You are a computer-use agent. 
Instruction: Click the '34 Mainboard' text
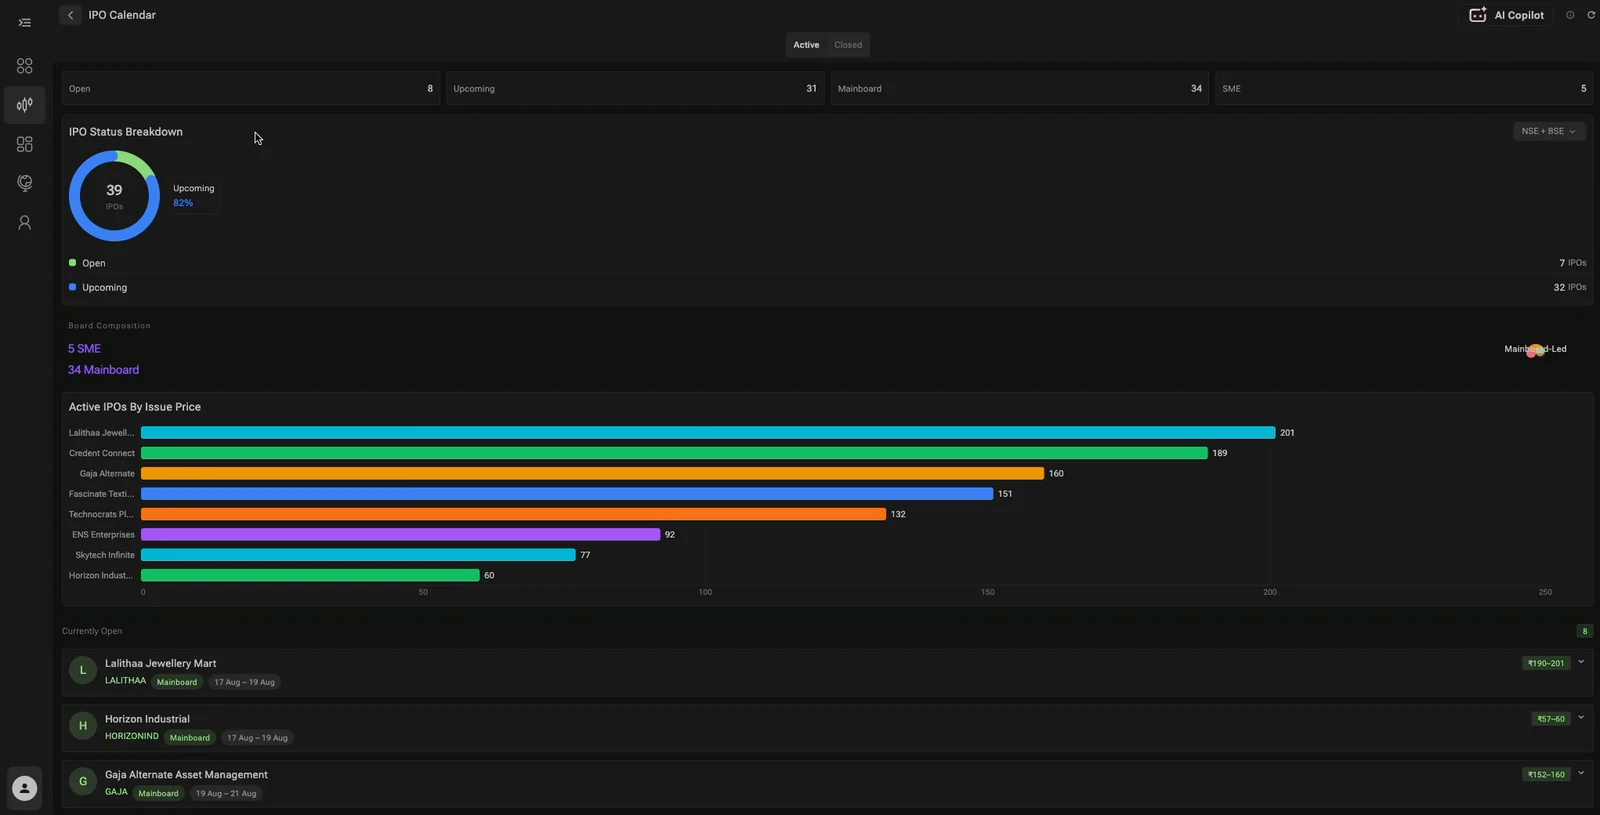pos(103,370)
